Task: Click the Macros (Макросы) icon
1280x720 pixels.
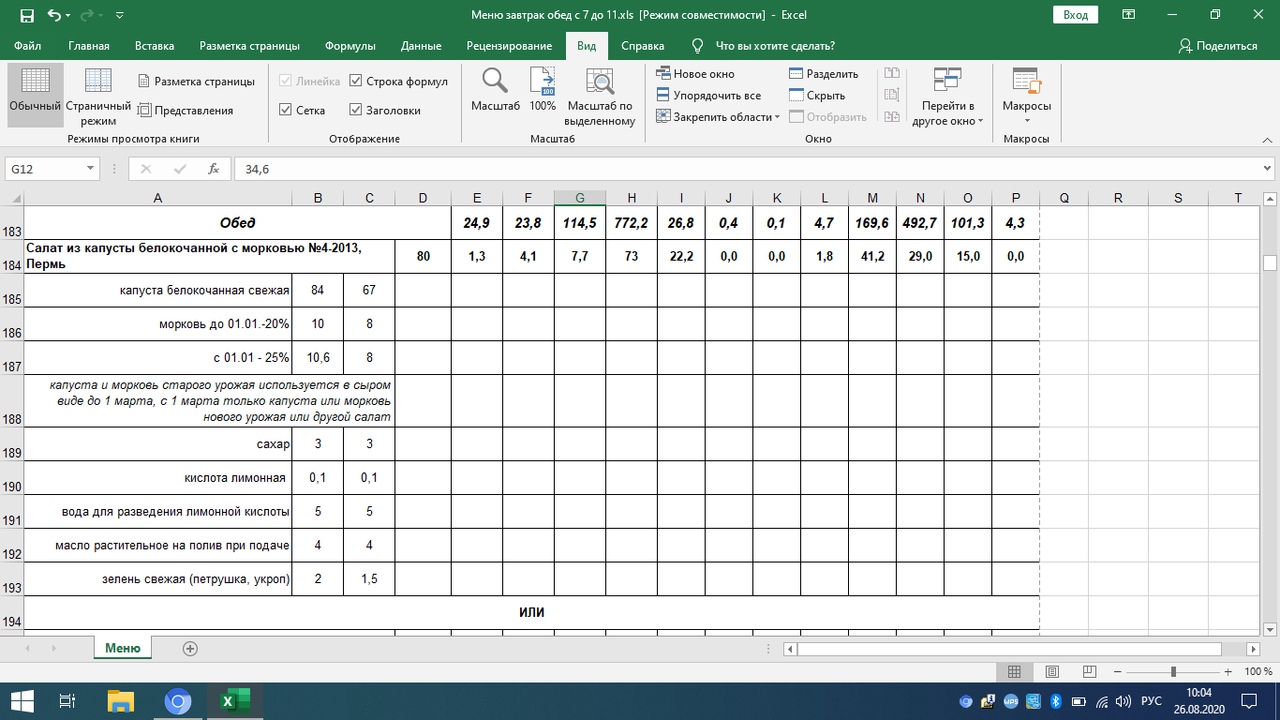Action: (1026, 82)
